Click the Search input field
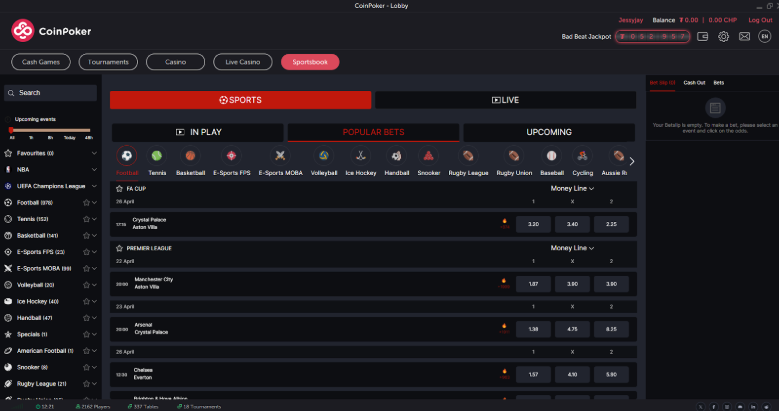Image resolution: width=780 pixels, height=411 pixels. 50,93
